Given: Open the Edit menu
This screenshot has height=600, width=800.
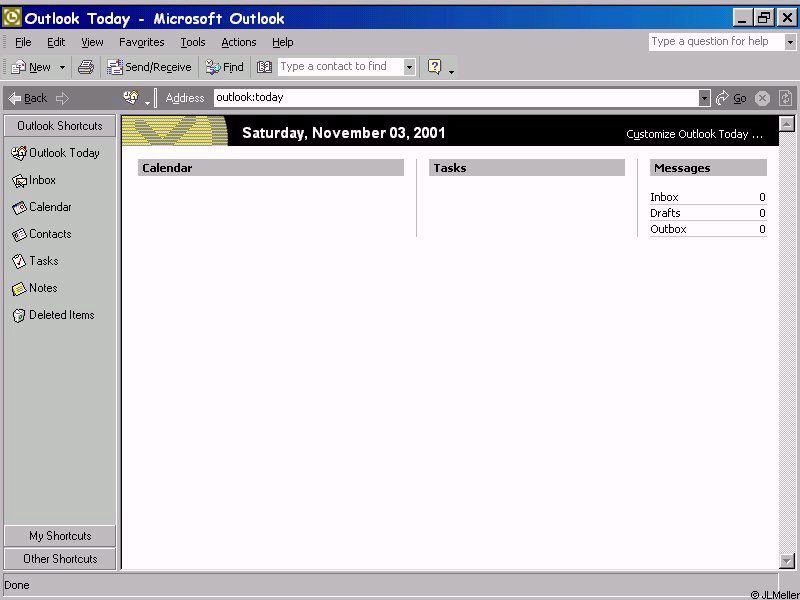Looking at the screenshot, I should 56,42.
